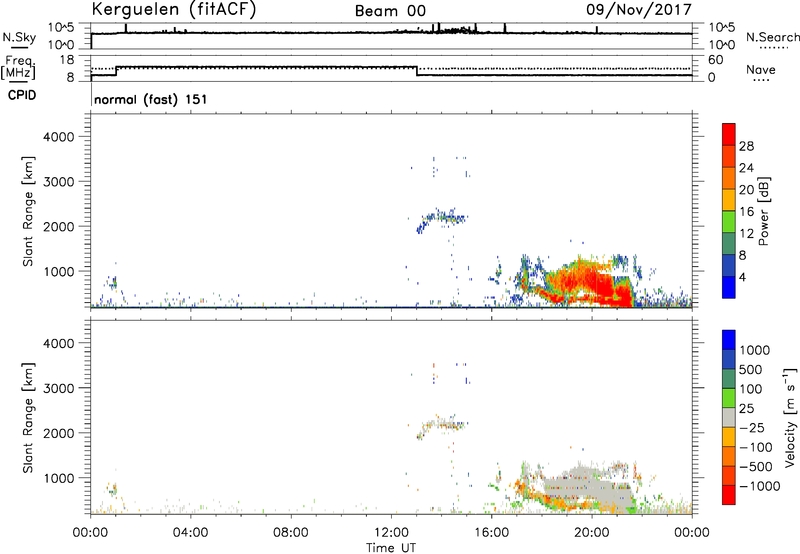The height and width of the screenshot is (554, 800).
Task: Click the 'Nave' legend label
Action: 761,70
